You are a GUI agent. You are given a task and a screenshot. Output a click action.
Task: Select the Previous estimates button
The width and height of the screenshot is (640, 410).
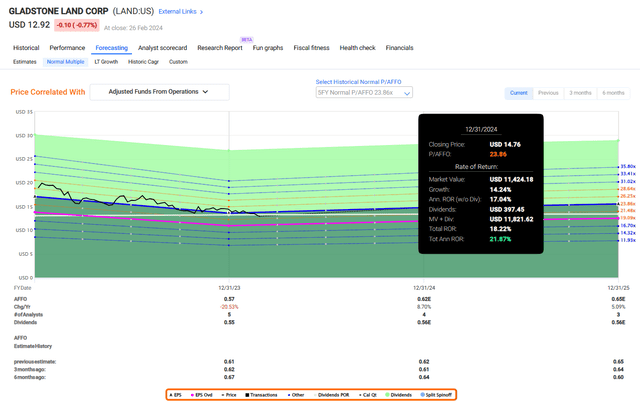(548, 93)
